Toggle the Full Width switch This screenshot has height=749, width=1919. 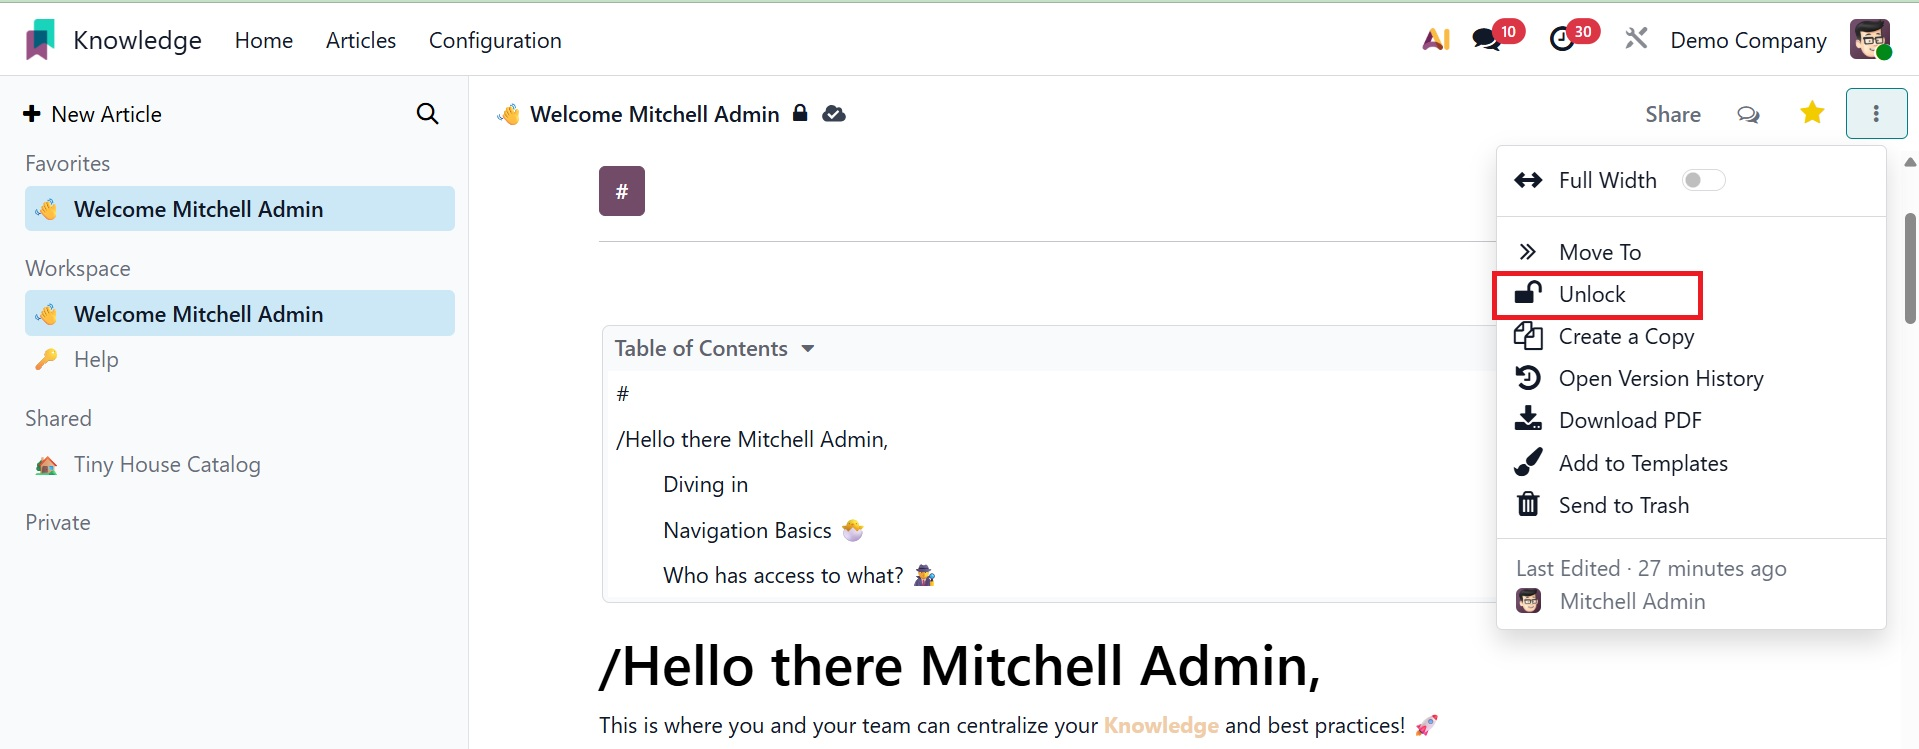pos(1703,180)
